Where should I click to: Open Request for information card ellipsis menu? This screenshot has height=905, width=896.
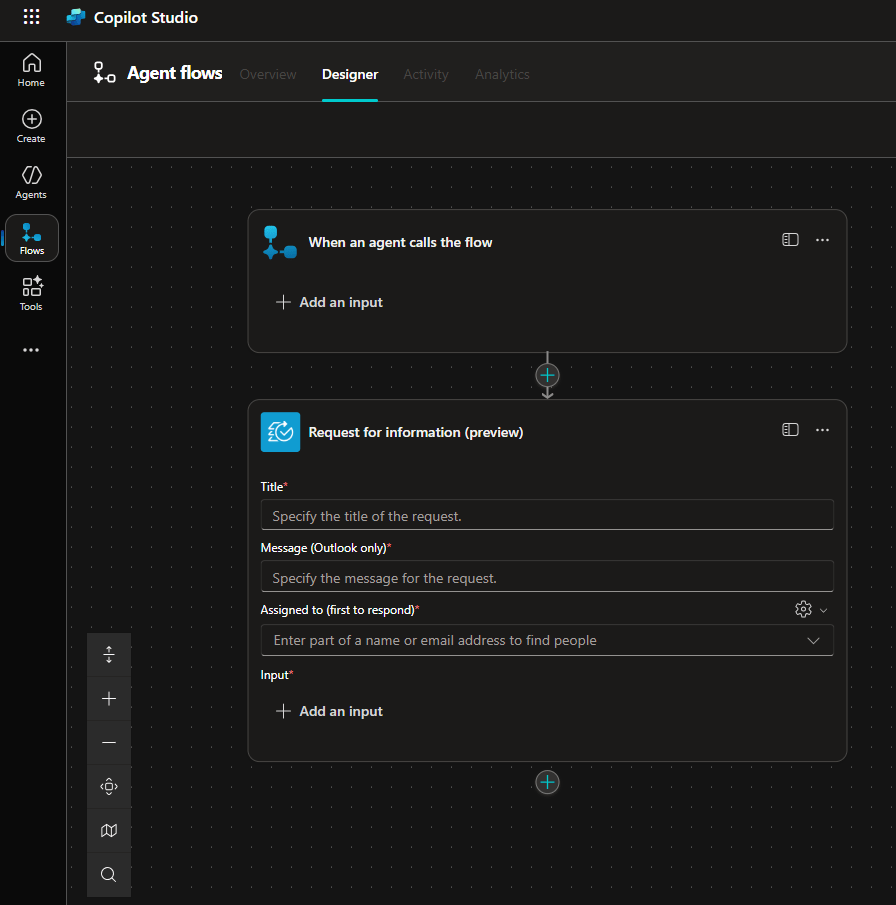pyautogui.click(x=822, y=430)
